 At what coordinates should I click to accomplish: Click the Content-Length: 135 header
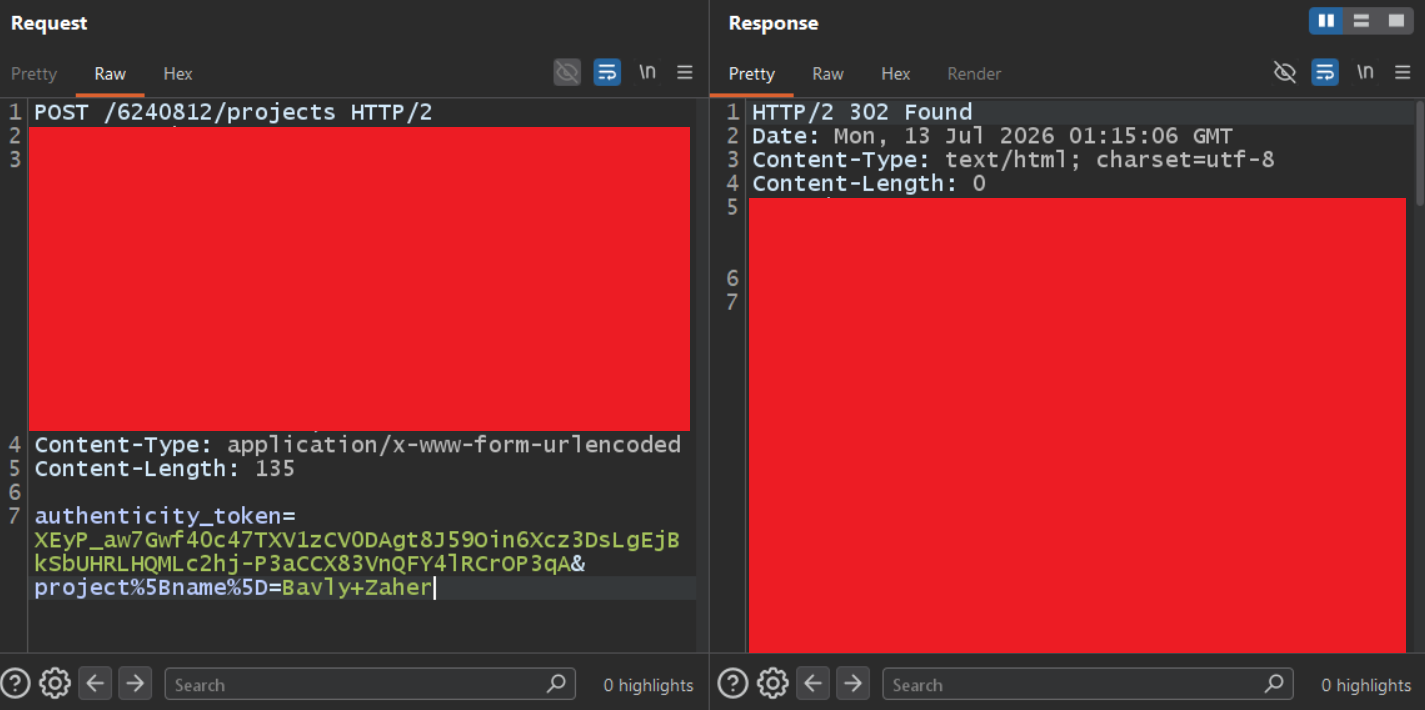coord(165,469)
